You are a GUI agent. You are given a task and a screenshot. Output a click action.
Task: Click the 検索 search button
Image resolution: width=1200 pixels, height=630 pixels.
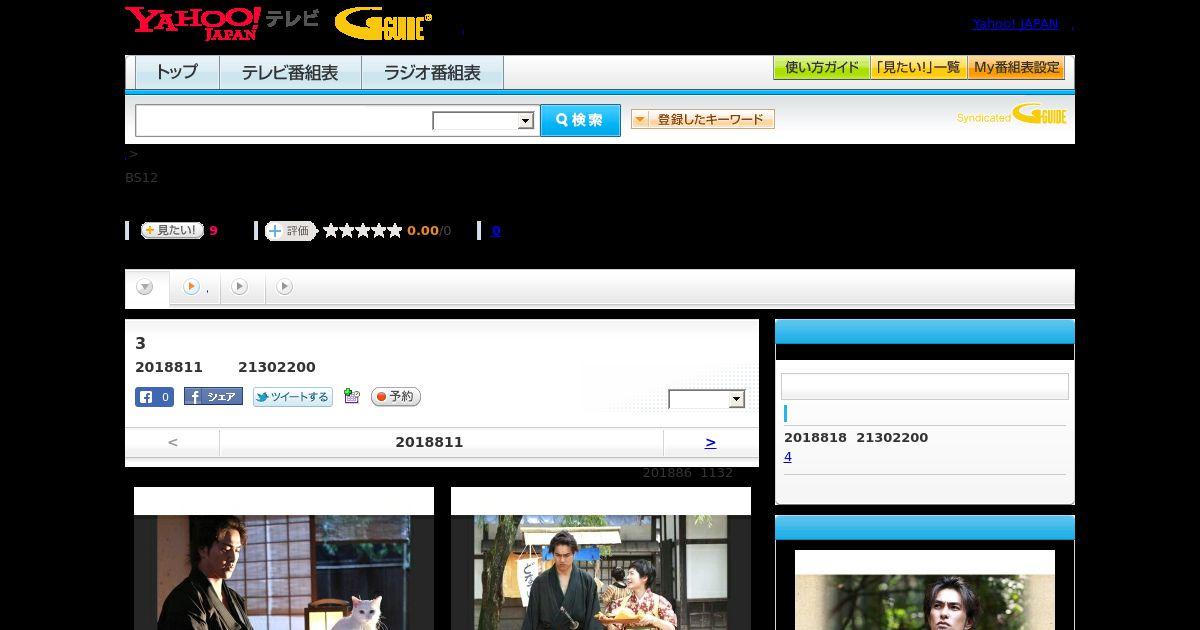click(x=580, y=120)
